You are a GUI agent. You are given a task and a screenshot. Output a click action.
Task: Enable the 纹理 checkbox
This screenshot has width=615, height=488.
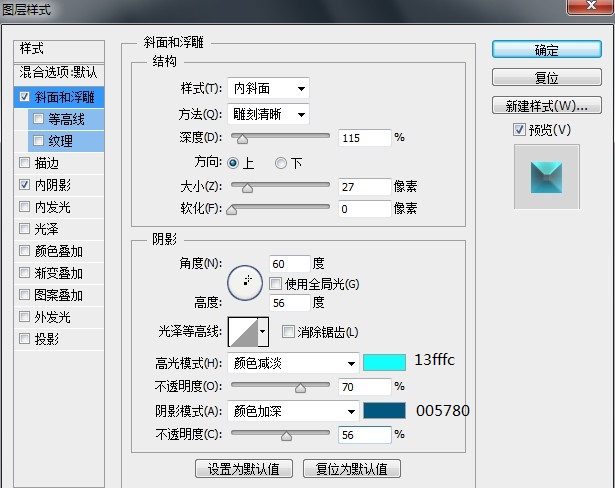click(38, 140)
